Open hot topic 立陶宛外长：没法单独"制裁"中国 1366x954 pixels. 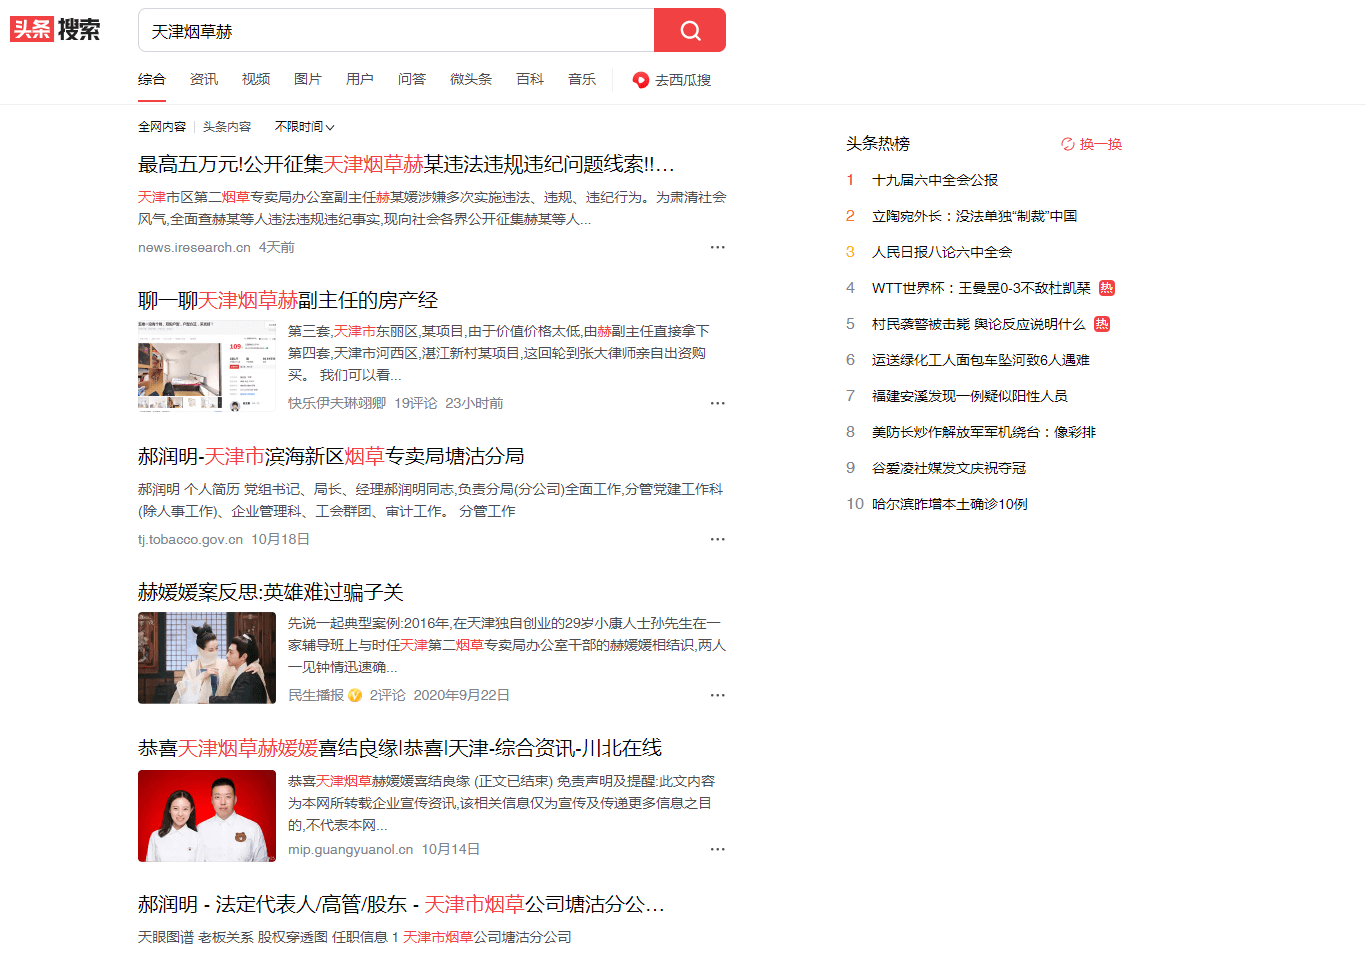click(x=975, y=216)
